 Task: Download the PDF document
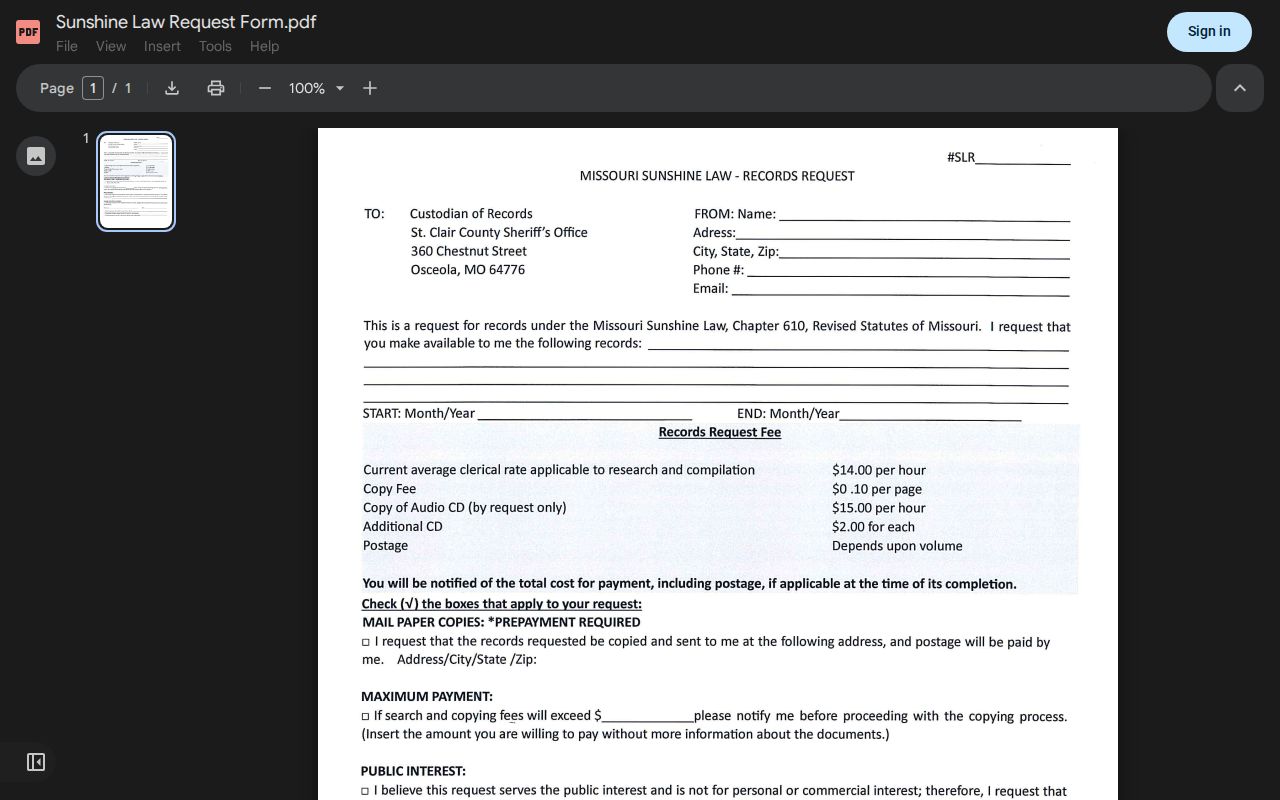pos(172,88)
